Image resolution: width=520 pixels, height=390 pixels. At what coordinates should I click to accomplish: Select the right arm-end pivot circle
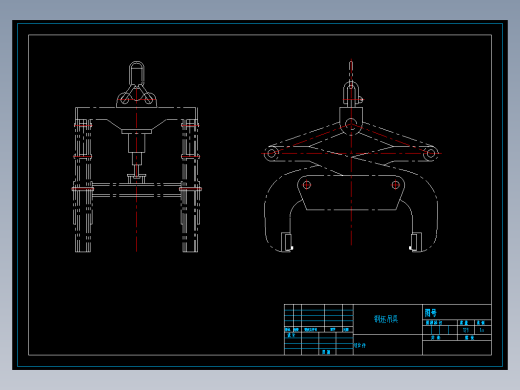430,153
